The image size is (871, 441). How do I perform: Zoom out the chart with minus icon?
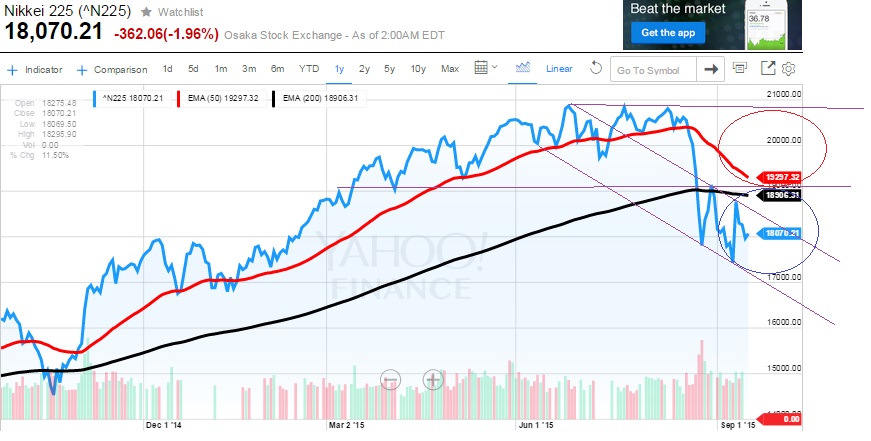(x=390, y=379)
